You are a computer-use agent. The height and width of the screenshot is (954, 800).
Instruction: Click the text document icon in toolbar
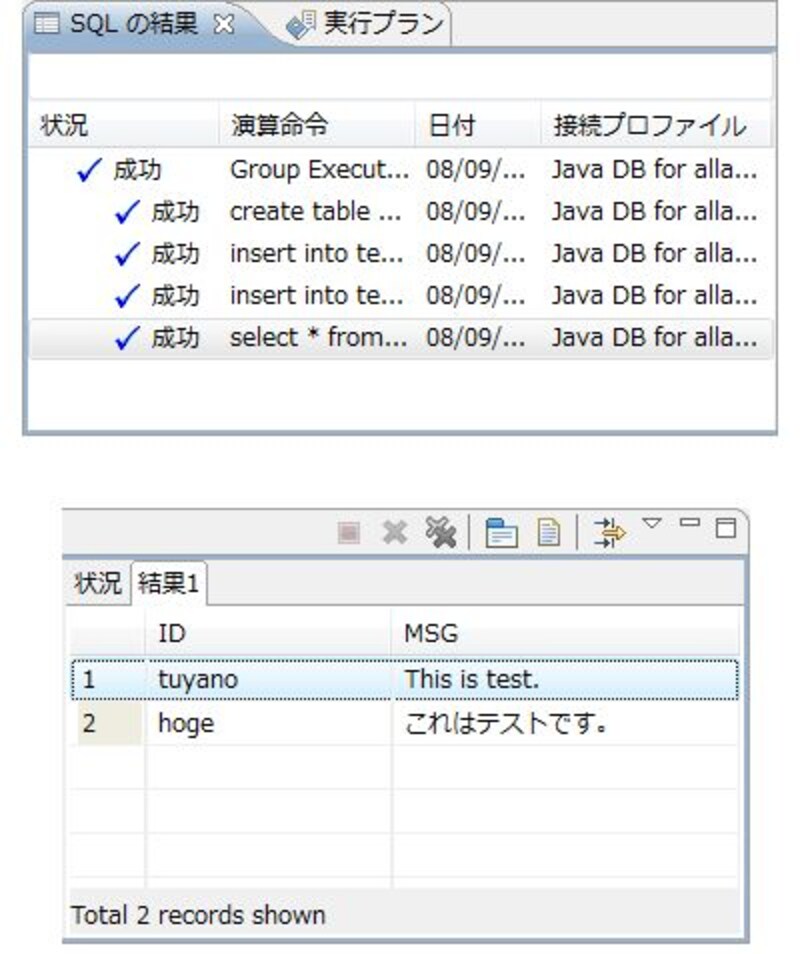tap(548, 533)
